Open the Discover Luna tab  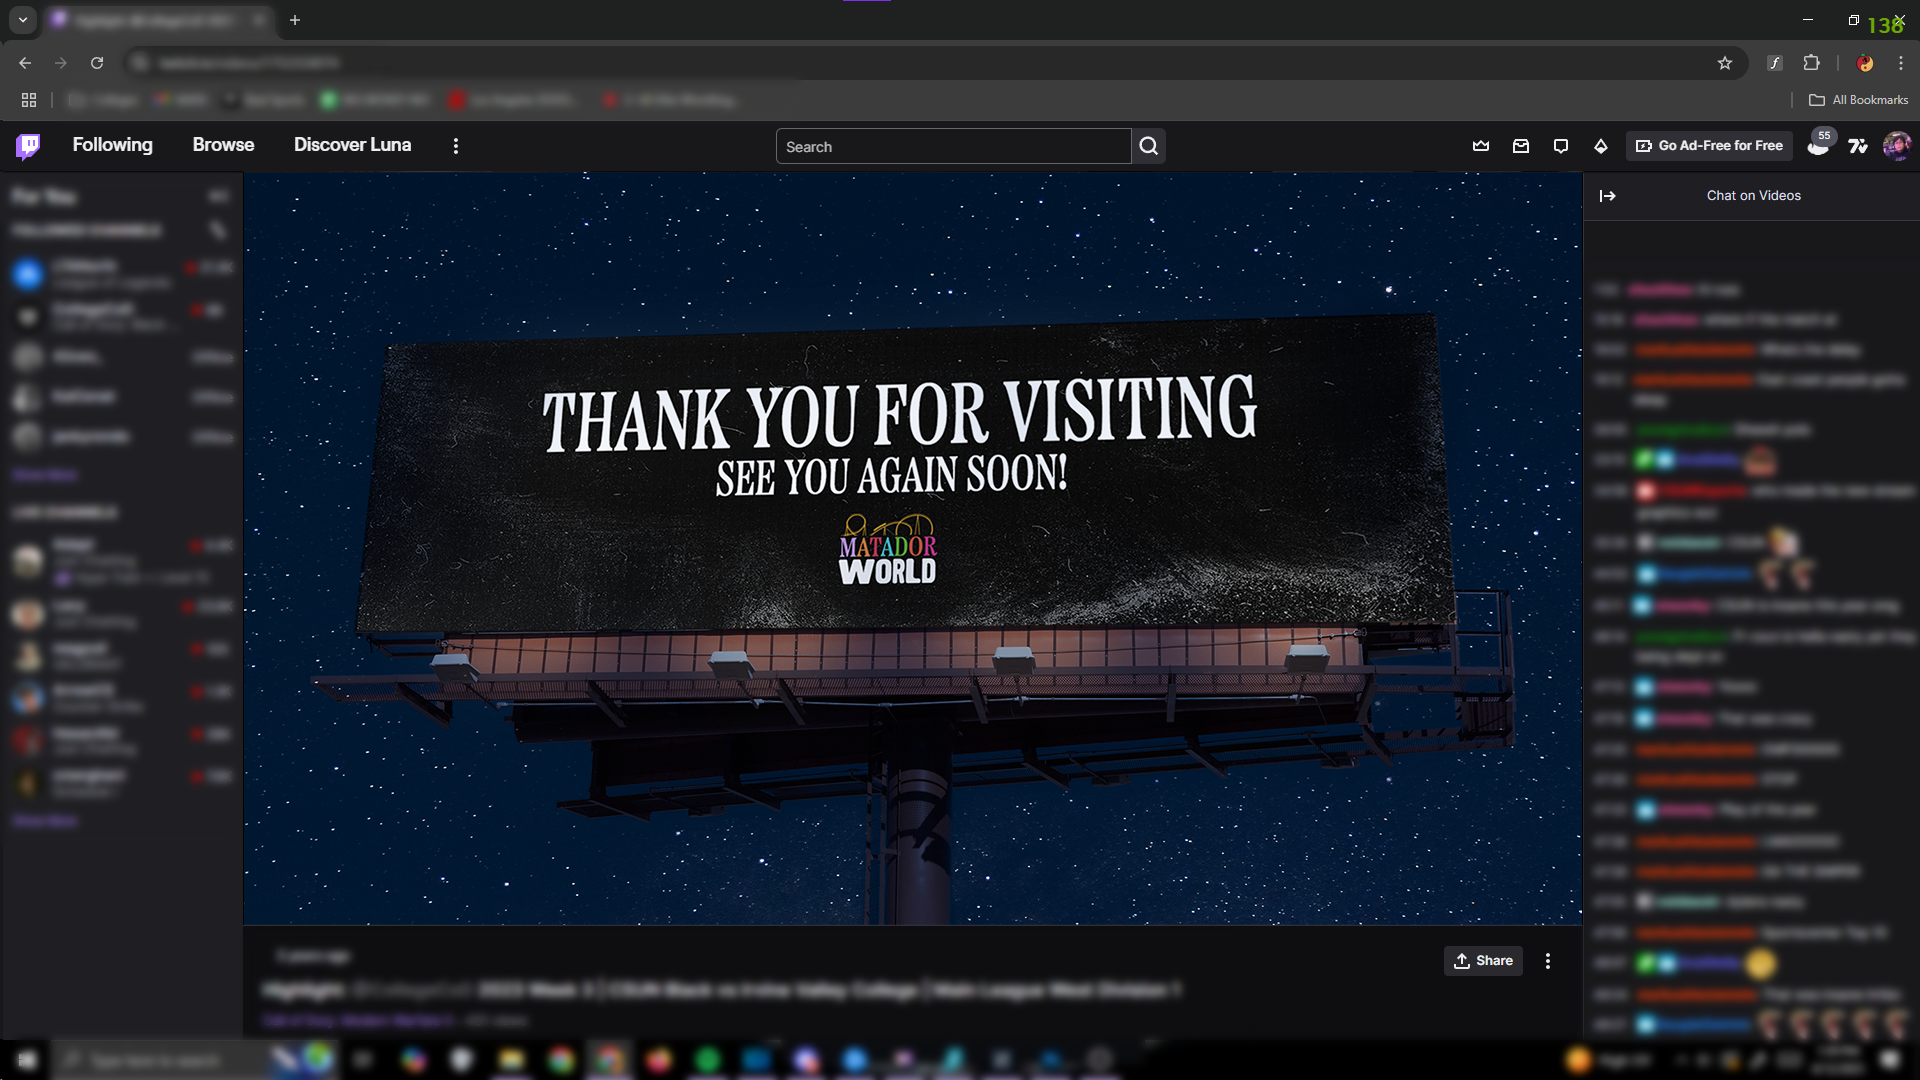352,145
